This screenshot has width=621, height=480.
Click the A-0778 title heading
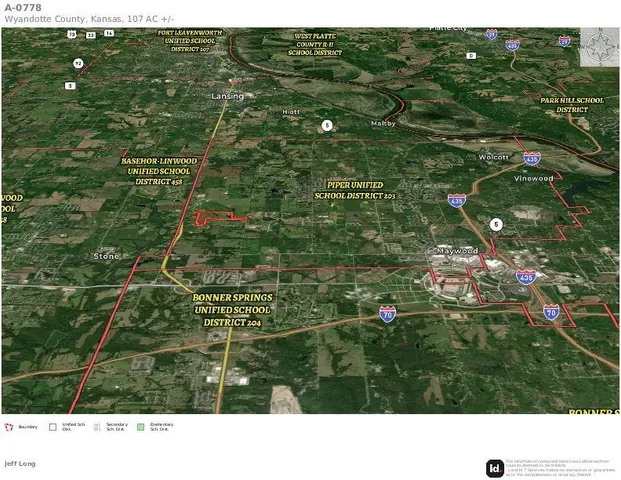[x=23, y=8]
